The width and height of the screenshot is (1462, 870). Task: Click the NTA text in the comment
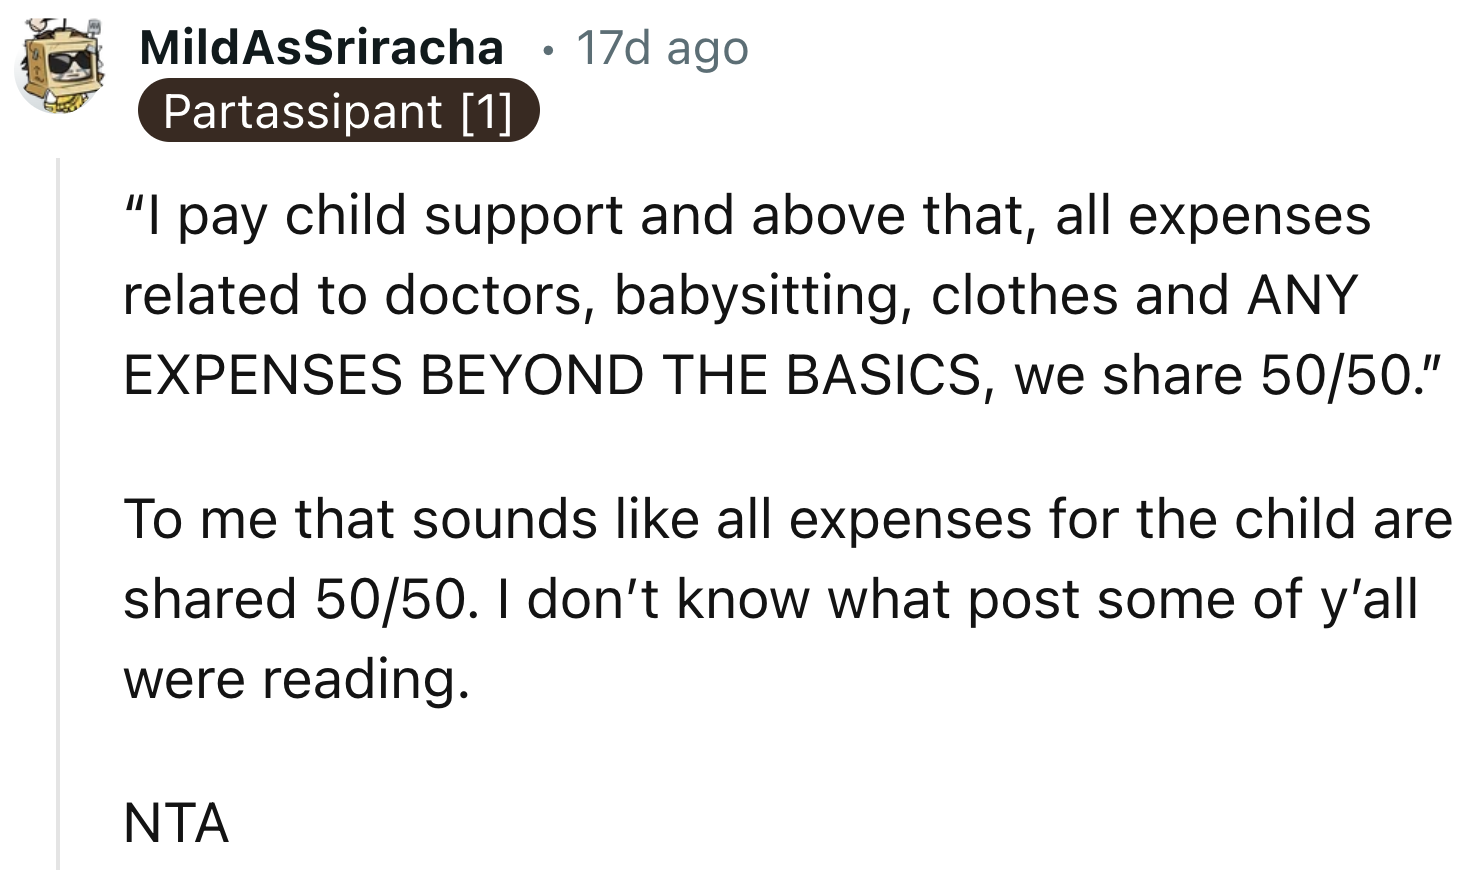tap(177, 822)
